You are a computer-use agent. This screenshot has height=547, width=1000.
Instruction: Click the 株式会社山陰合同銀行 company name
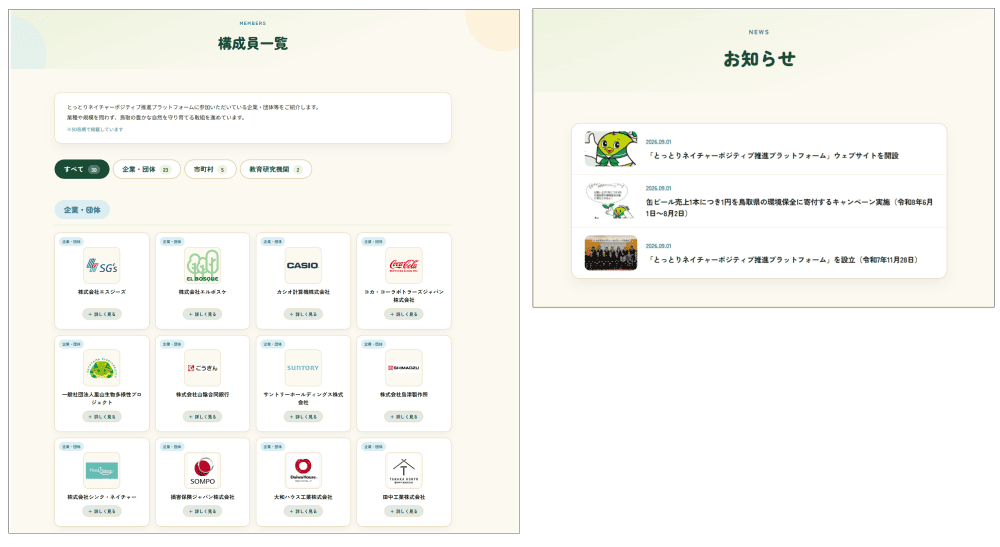[202, 395]
